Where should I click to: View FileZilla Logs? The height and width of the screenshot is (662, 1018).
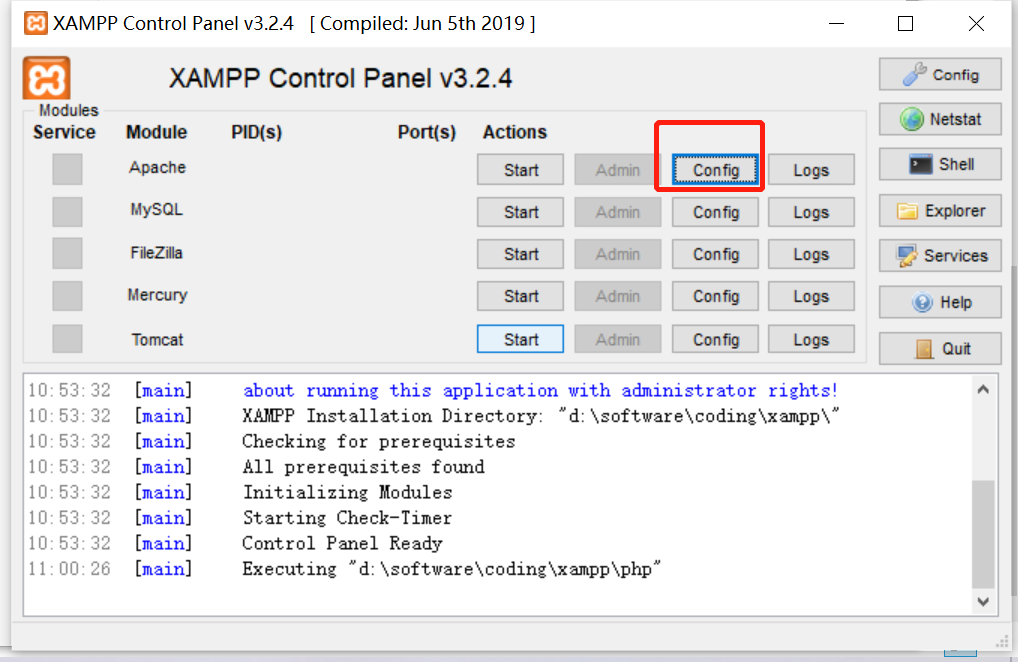pyautogui.click(x=812, y=254)
